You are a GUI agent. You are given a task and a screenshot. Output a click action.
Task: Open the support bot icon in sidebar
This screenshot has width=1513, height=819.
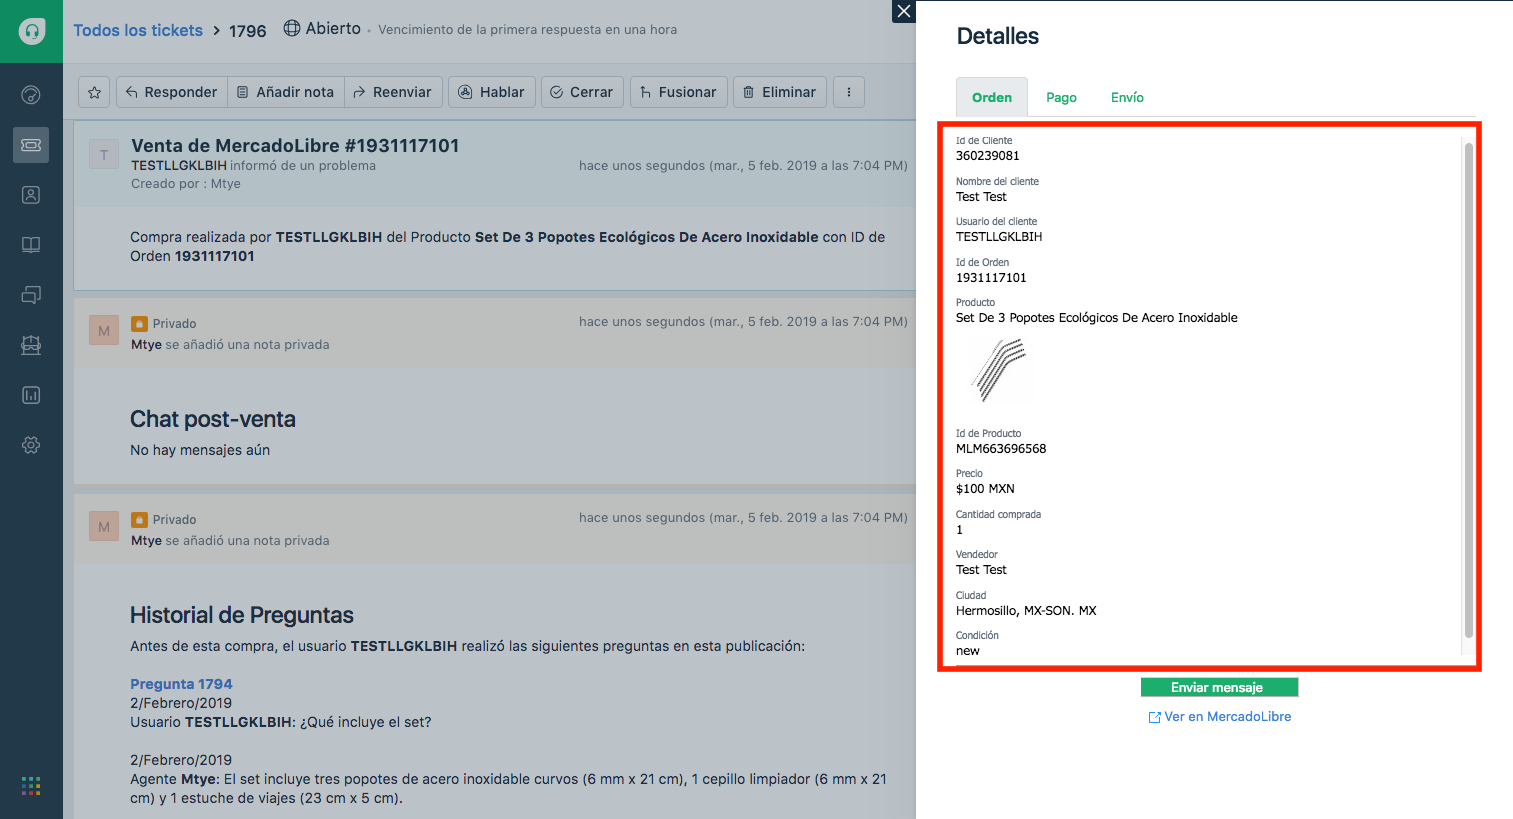coord(31,345)
